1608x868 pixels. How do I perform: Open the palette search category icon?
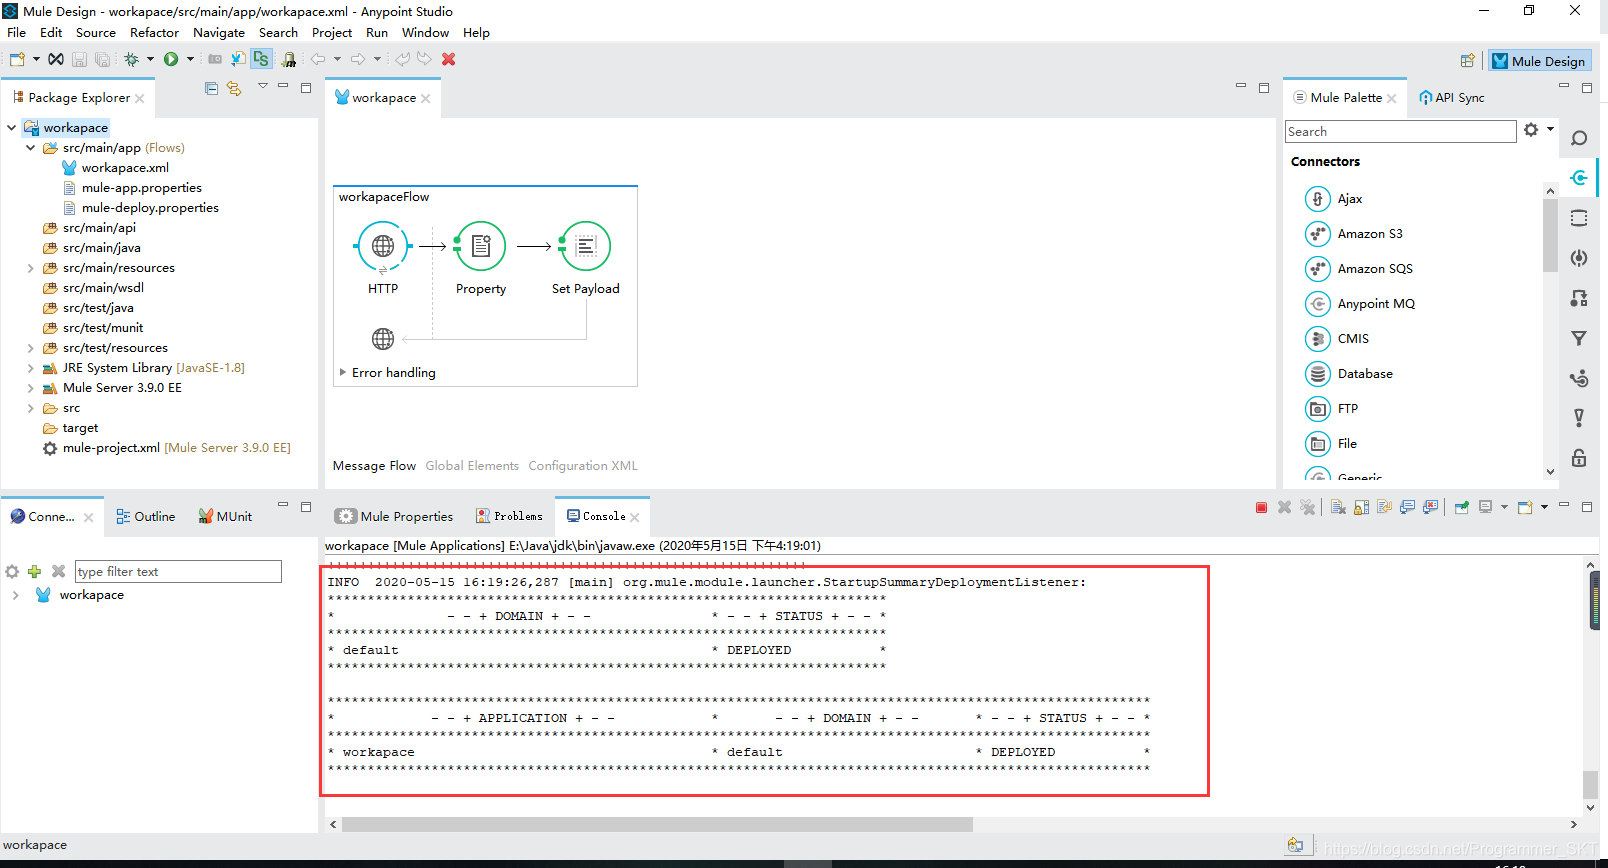point(1579,138)
